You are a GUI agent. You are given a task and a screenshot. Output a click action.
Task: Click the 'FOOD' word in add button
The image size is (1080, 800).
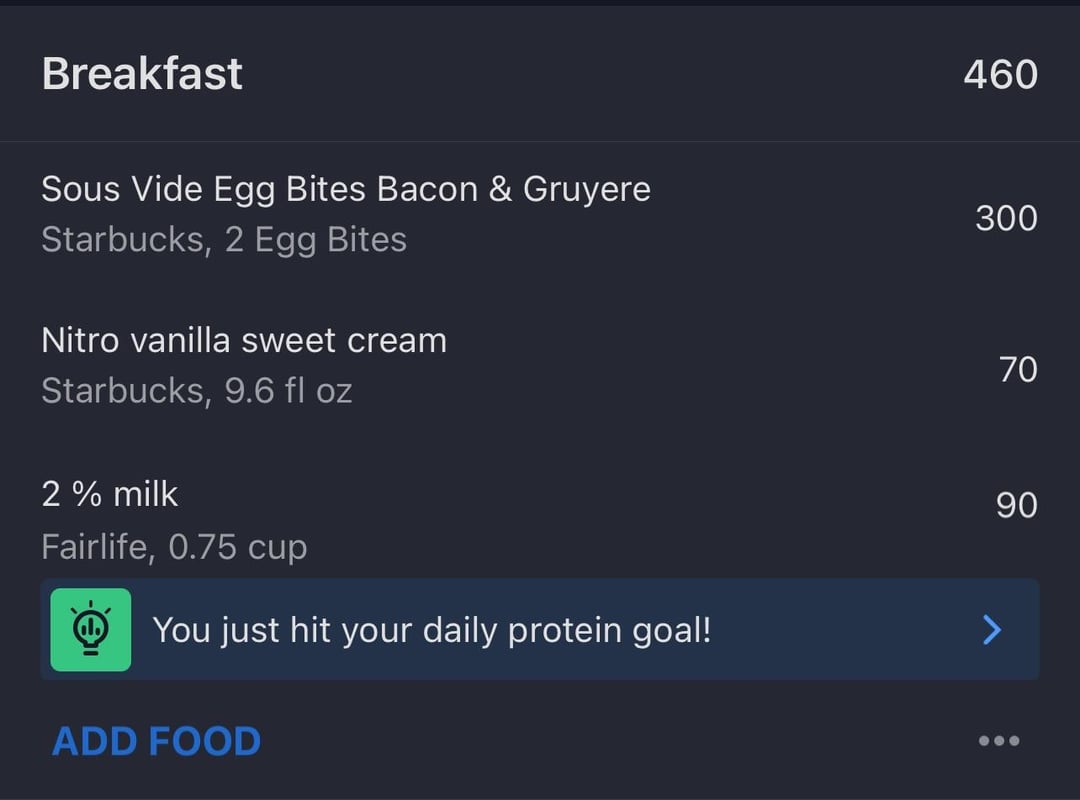pyautogui.click(x=205, y=741)
